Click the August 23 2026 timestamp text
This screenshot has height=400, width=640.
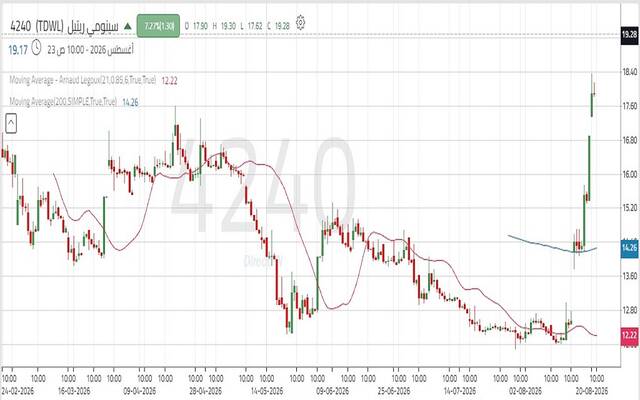point(90,50)
